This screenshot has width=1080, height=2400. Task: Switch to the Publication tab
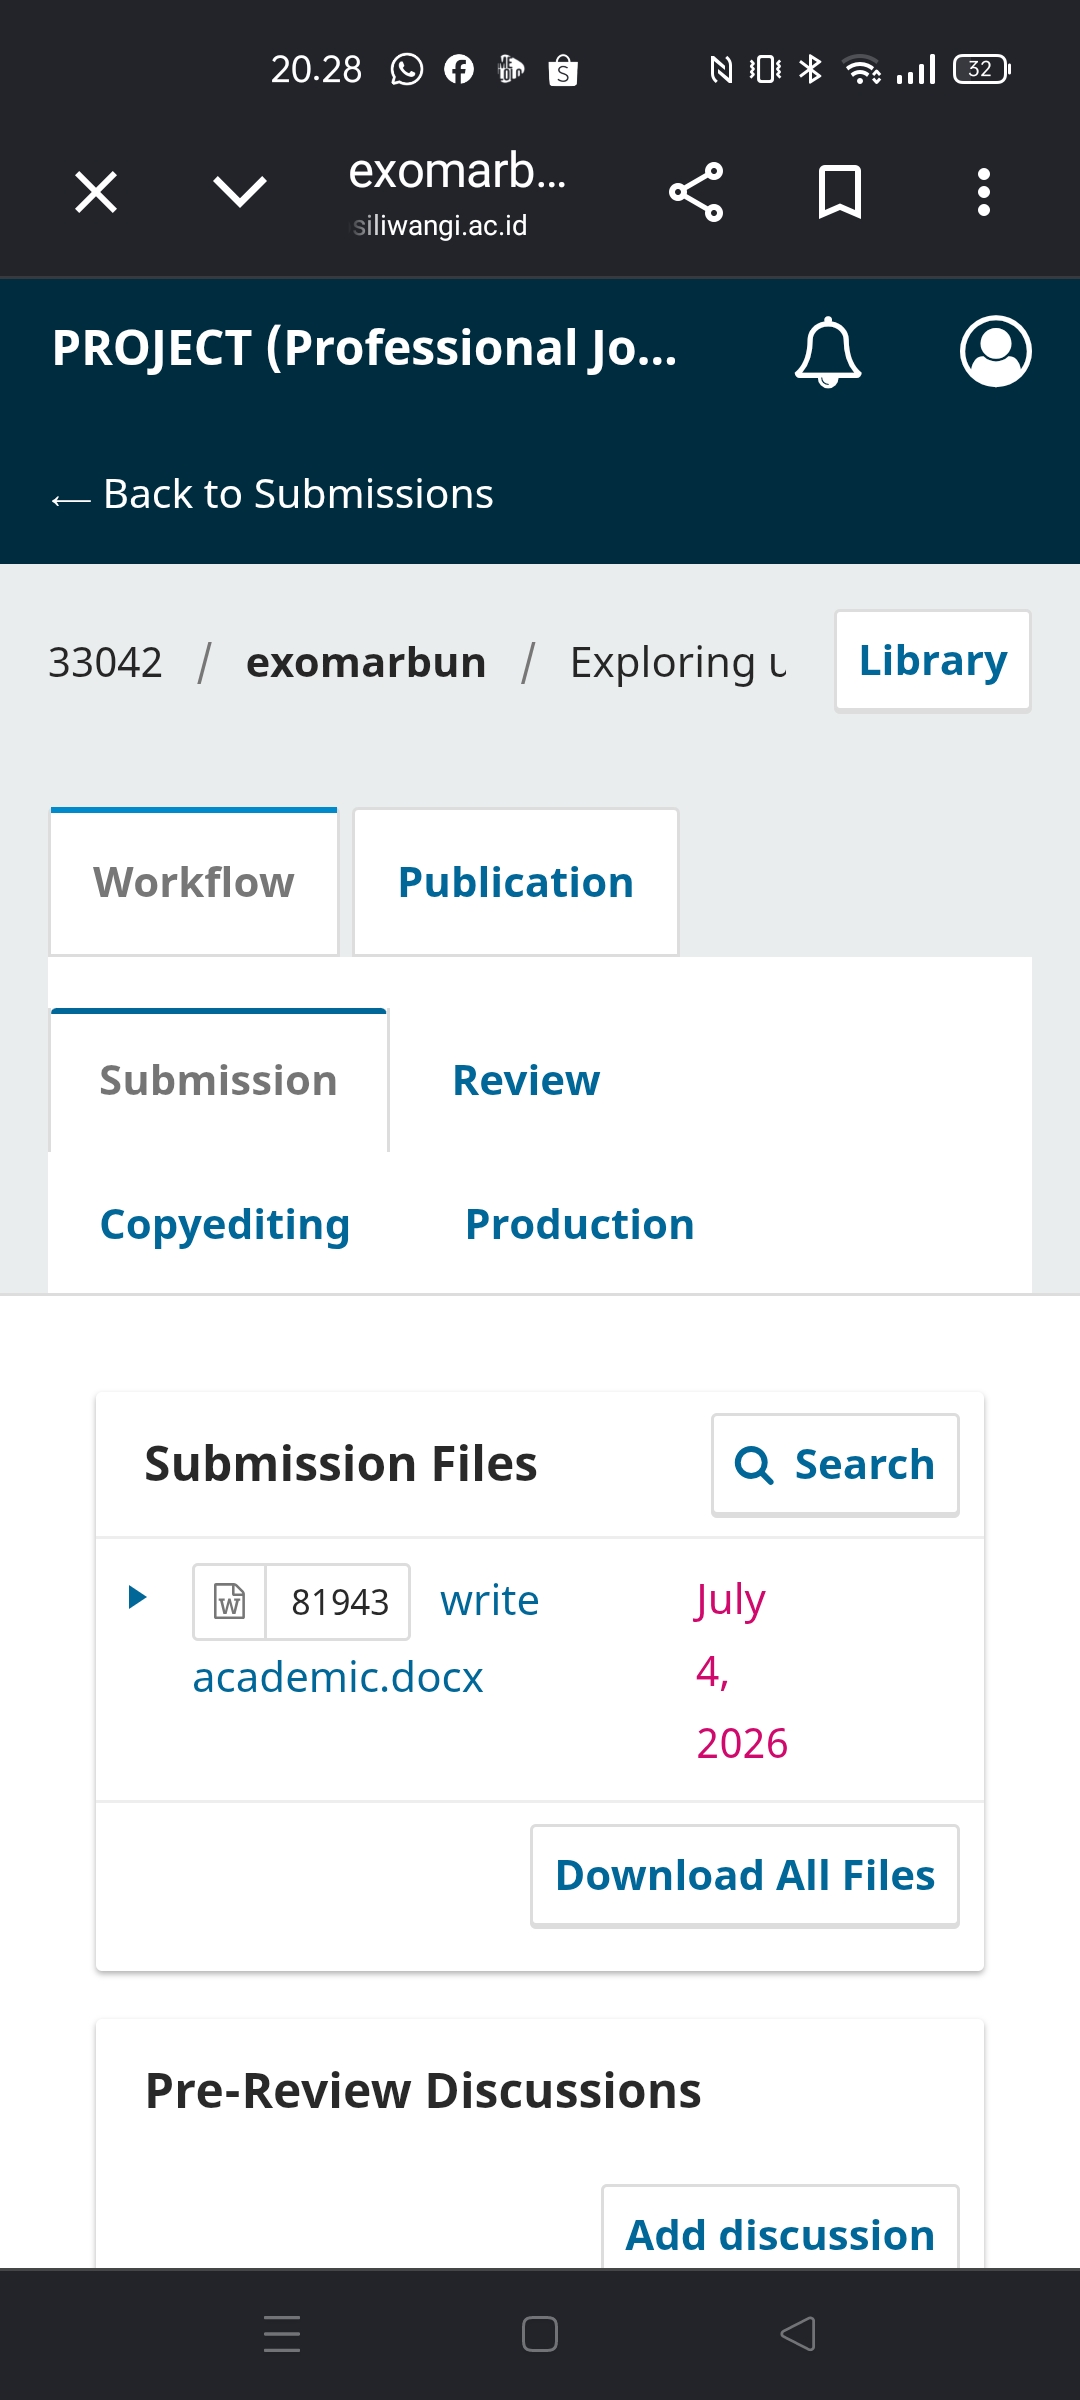(516, 883)
